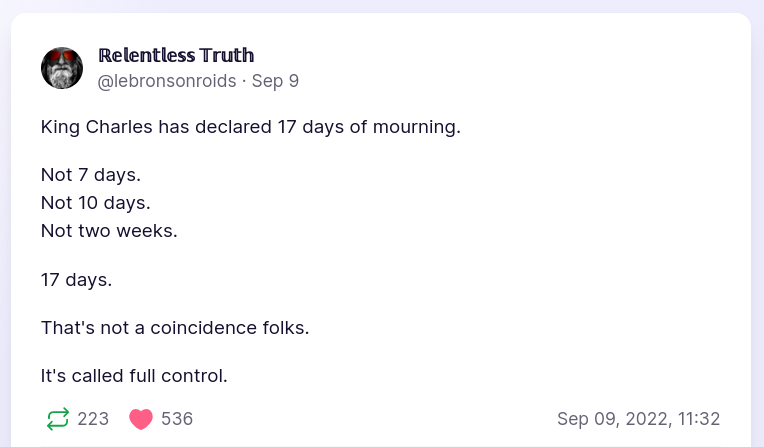Image resolution: width=764 pixels, height=447 pixels.
Task: Click 'That's not a coincidence folks.' text
Action: tap(175, 327)
